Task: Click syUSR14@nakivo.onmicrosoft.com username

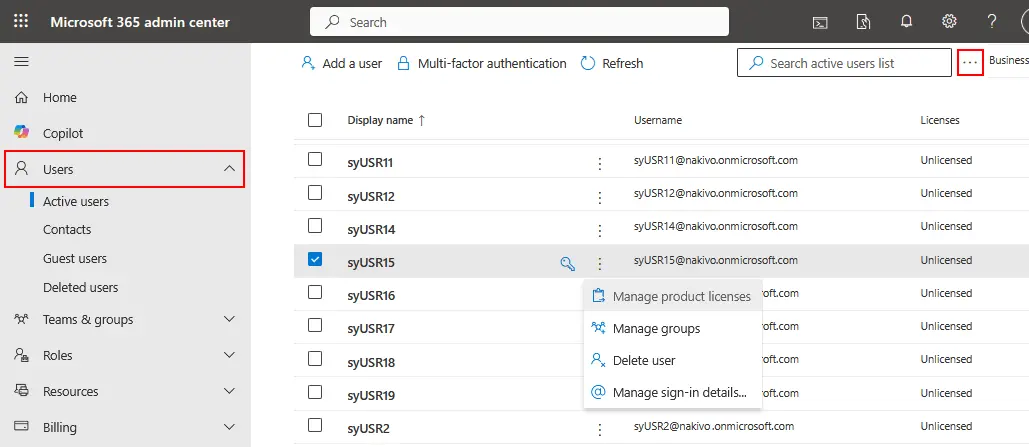Action: point(716,226)
